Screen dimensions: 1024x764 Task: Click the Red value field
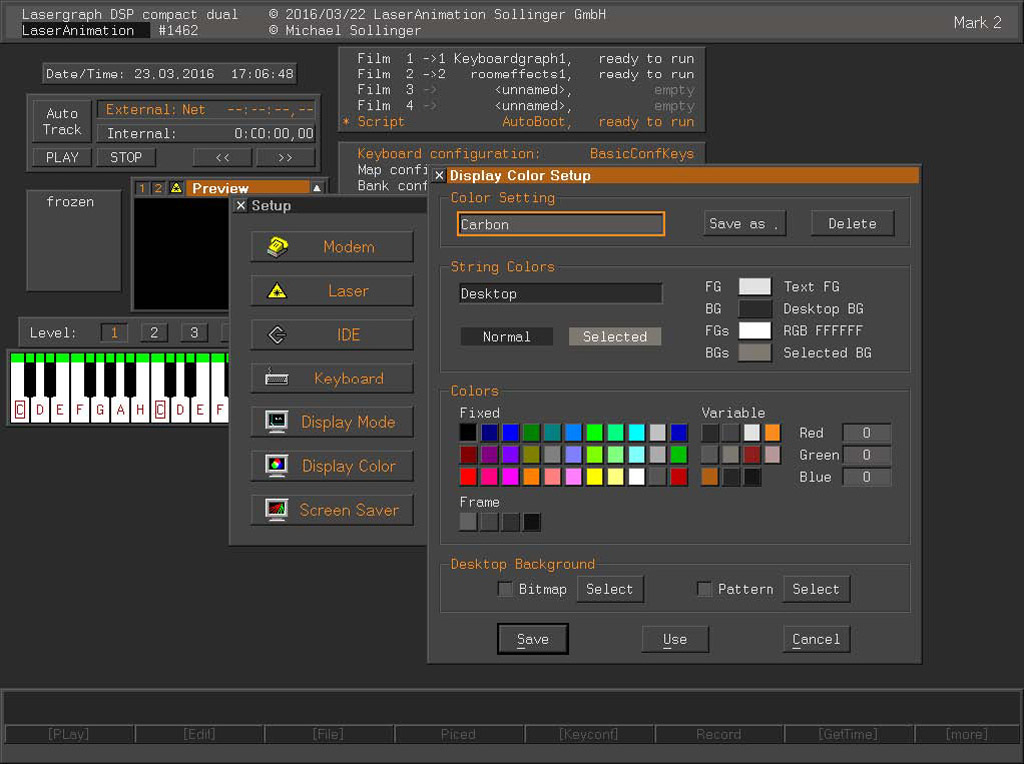[x=866, y=433]
